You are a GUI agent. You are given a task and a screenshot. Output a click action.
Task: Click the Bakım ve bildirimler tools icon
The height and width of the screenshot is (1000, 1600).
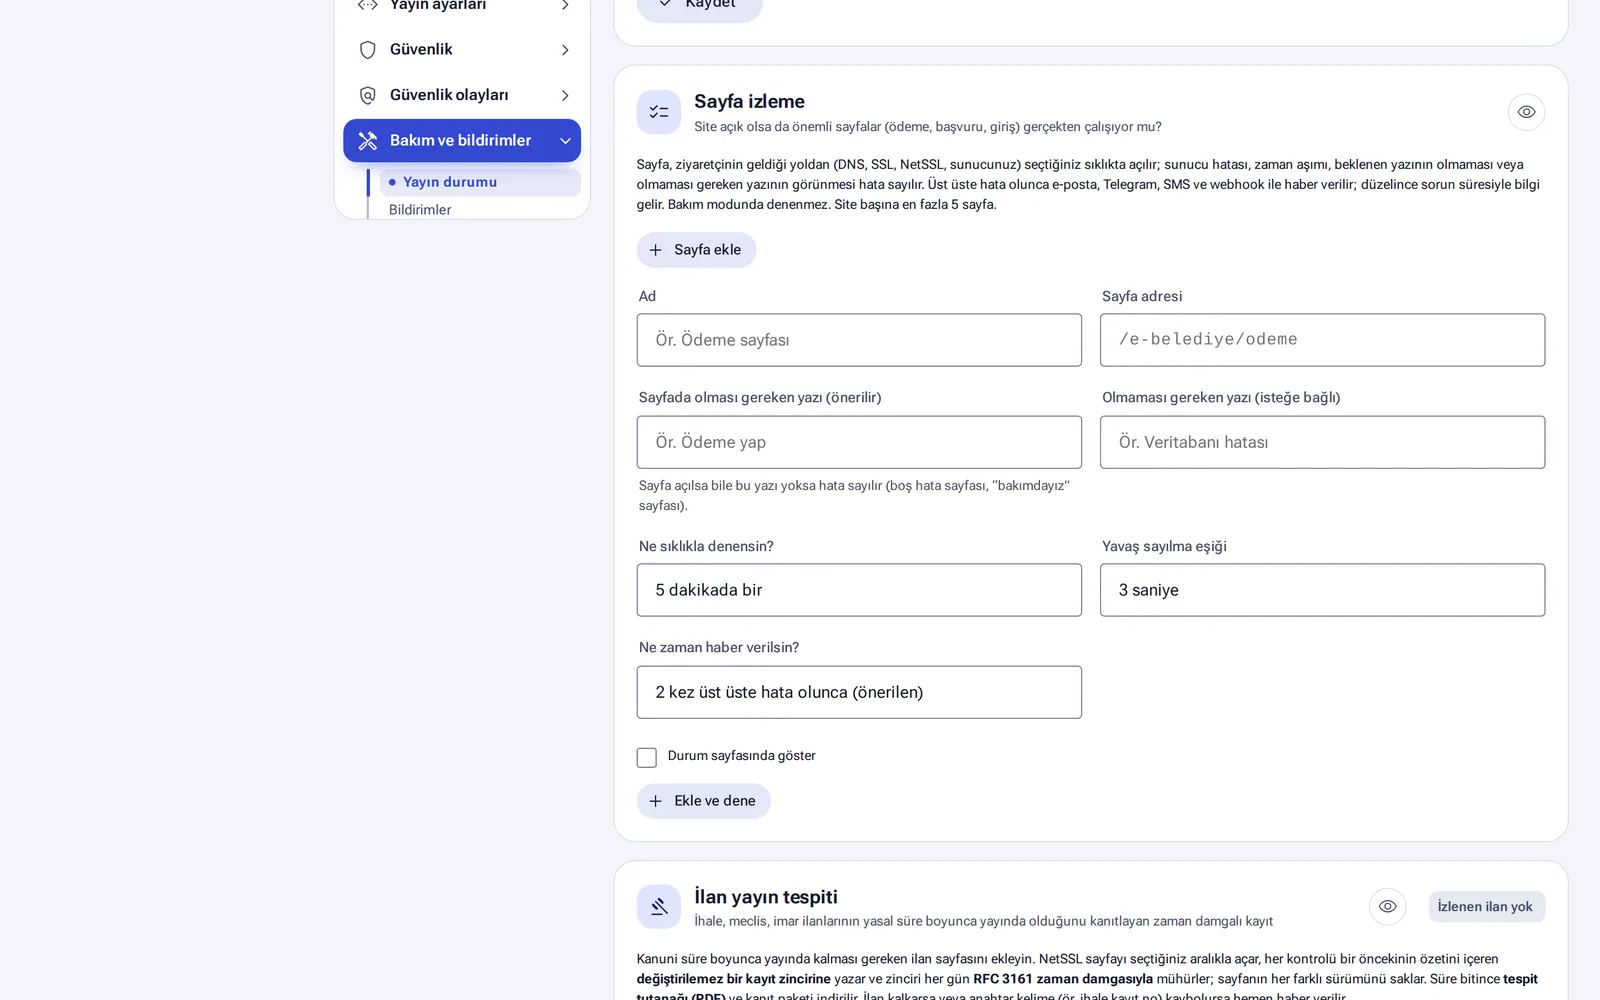[367, 141]
